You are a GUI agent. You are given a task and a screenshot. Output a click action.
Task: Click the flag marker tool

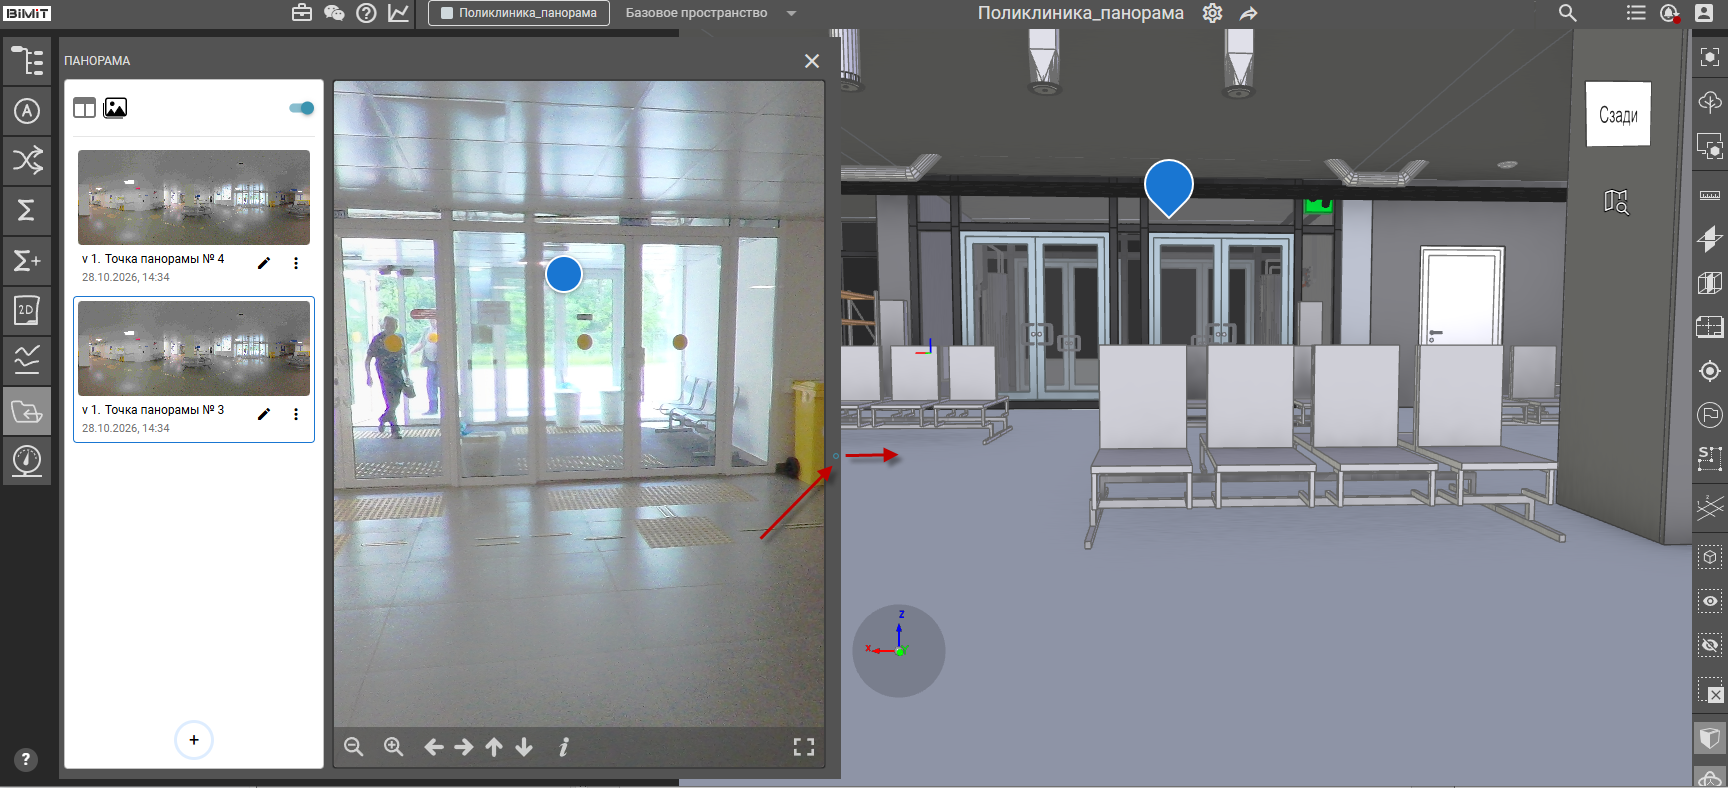click(1710, 414)
